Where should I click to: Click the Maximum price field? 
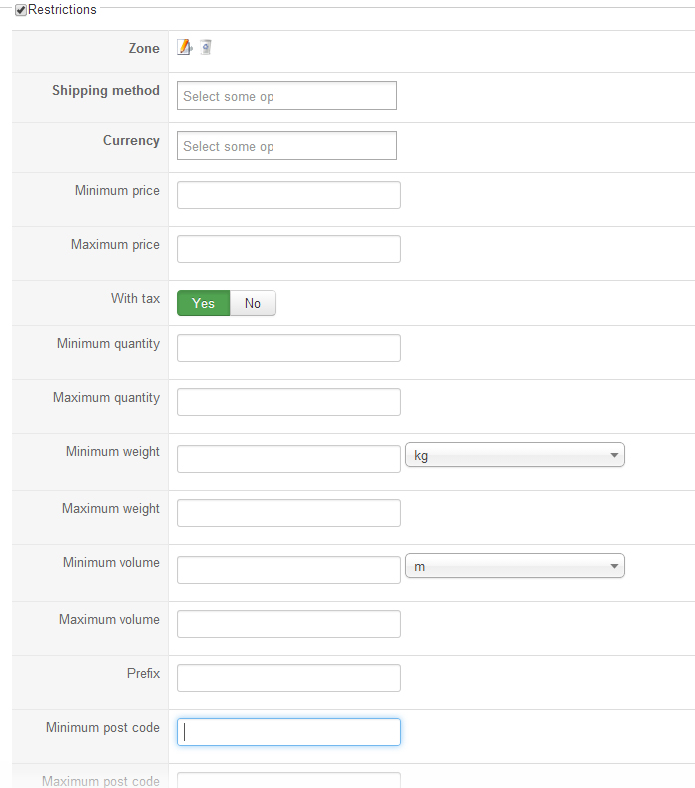(x=288, y=249)
